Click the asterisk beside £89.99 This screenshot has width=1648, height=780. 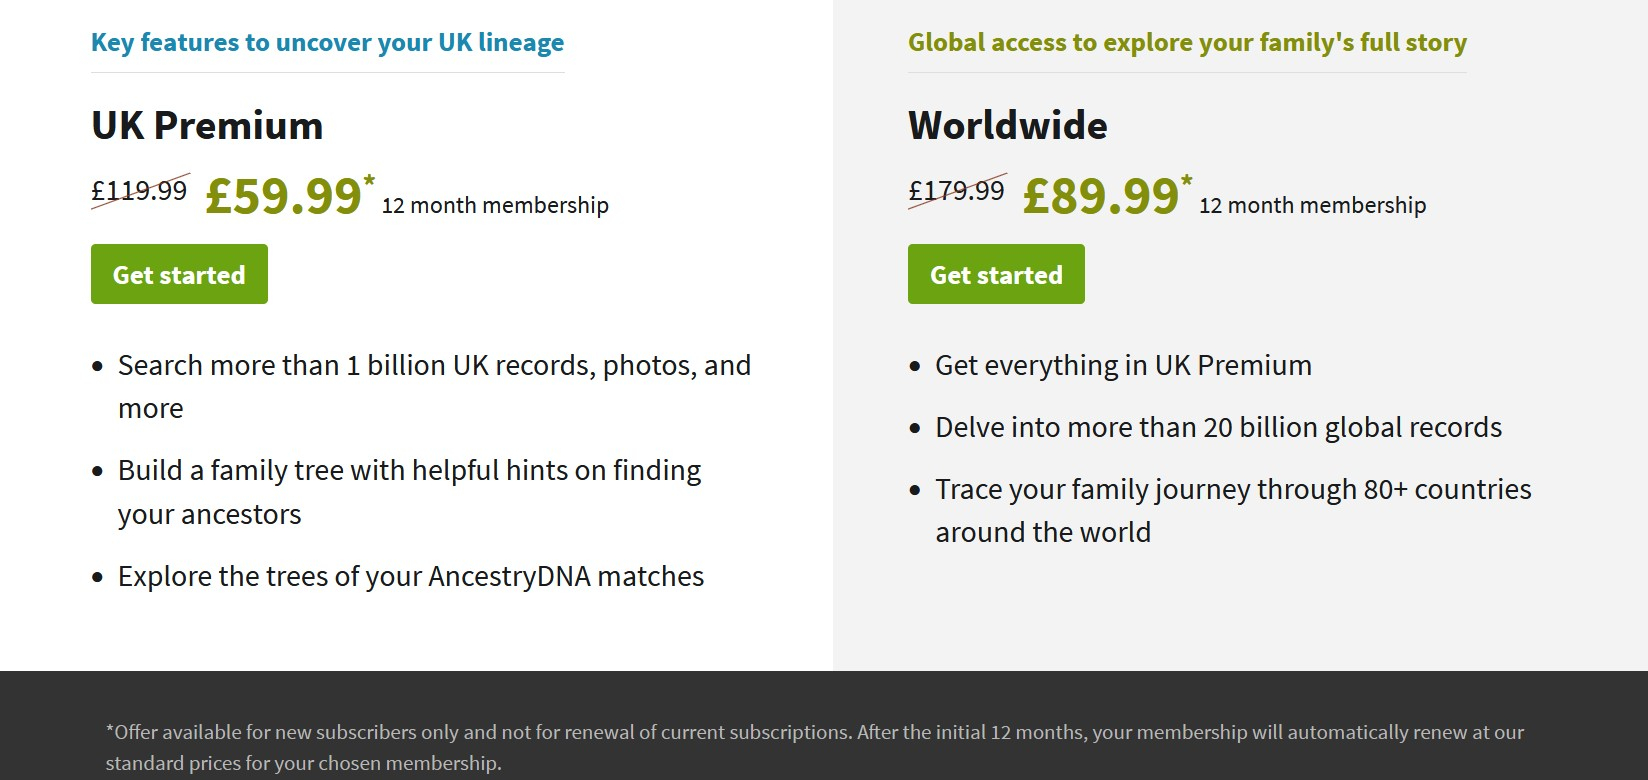[1186, 181]
